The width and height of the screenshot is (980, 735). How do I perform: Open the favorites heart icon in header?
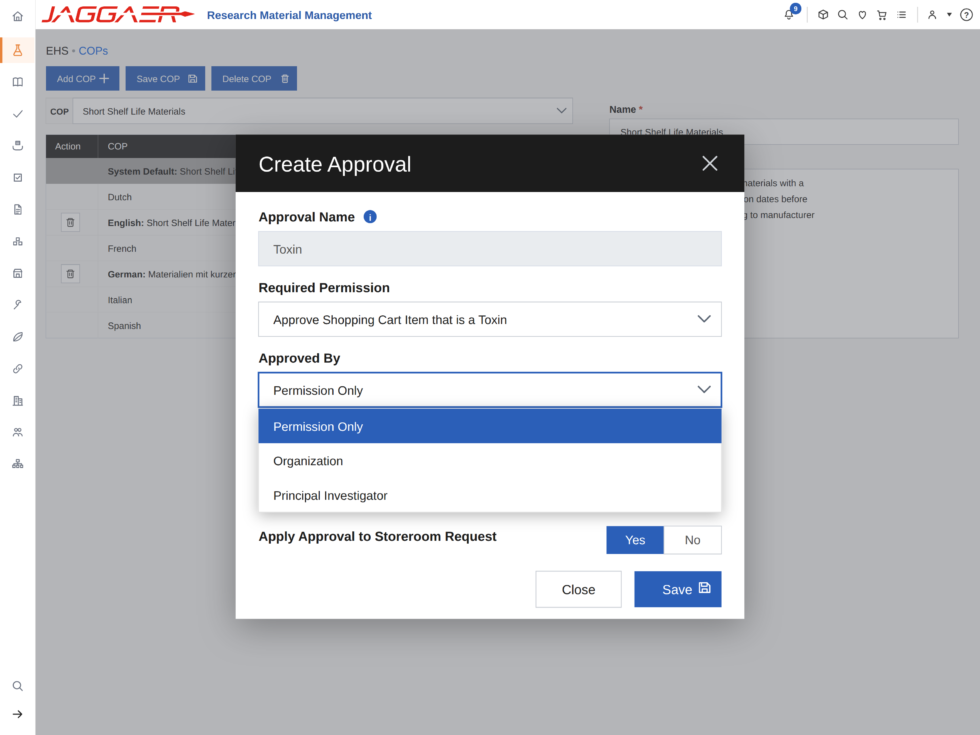tap(862, 15)
